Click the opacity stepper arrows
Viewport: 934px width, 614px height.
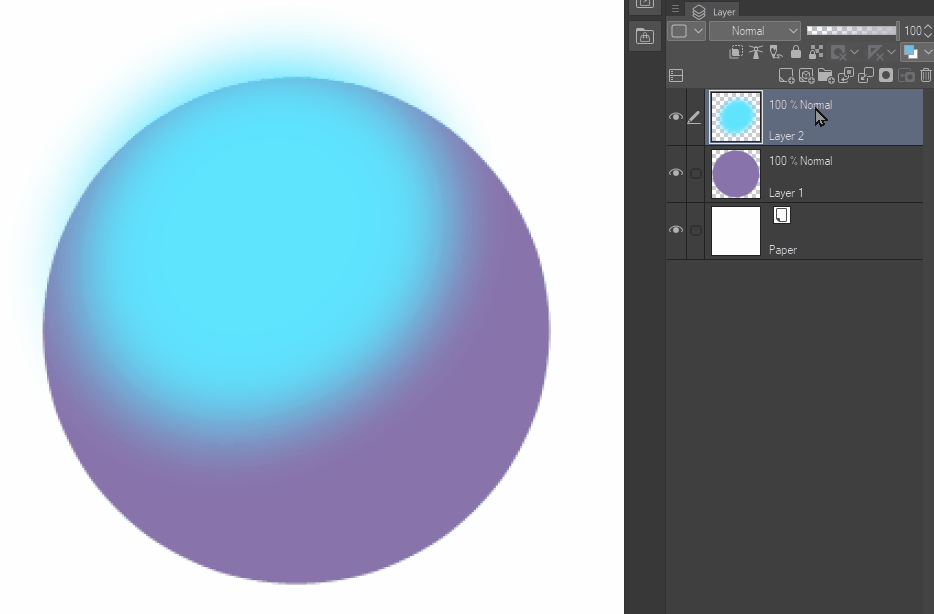[927, 31]
